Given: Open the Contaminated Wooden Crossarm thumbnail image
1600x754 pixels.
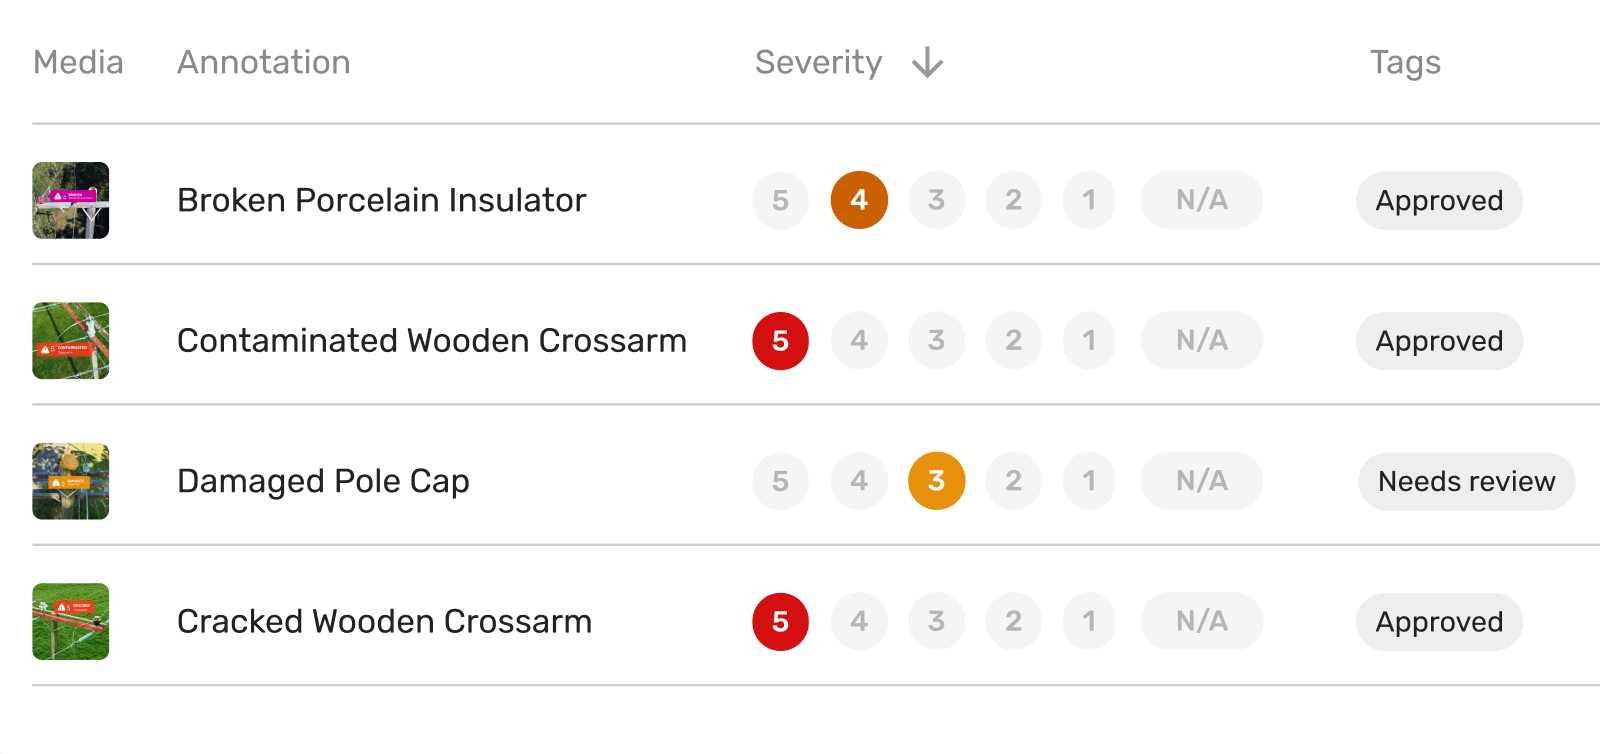Looking at the screenshot, I should 70,341.
